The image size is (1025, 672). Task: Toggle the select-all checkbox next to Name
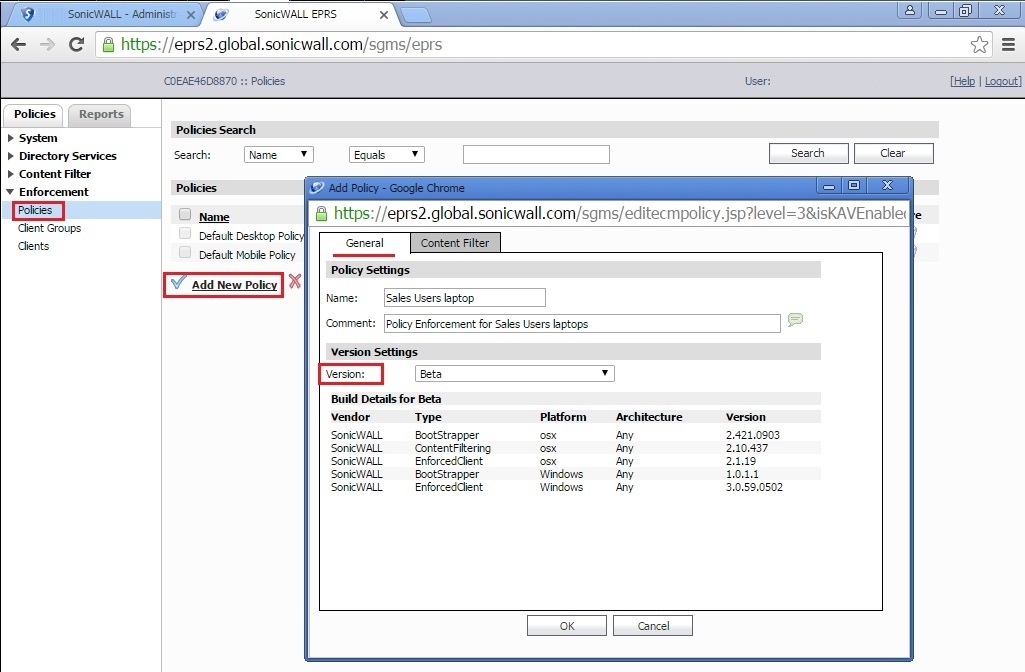tap(184, 215)
